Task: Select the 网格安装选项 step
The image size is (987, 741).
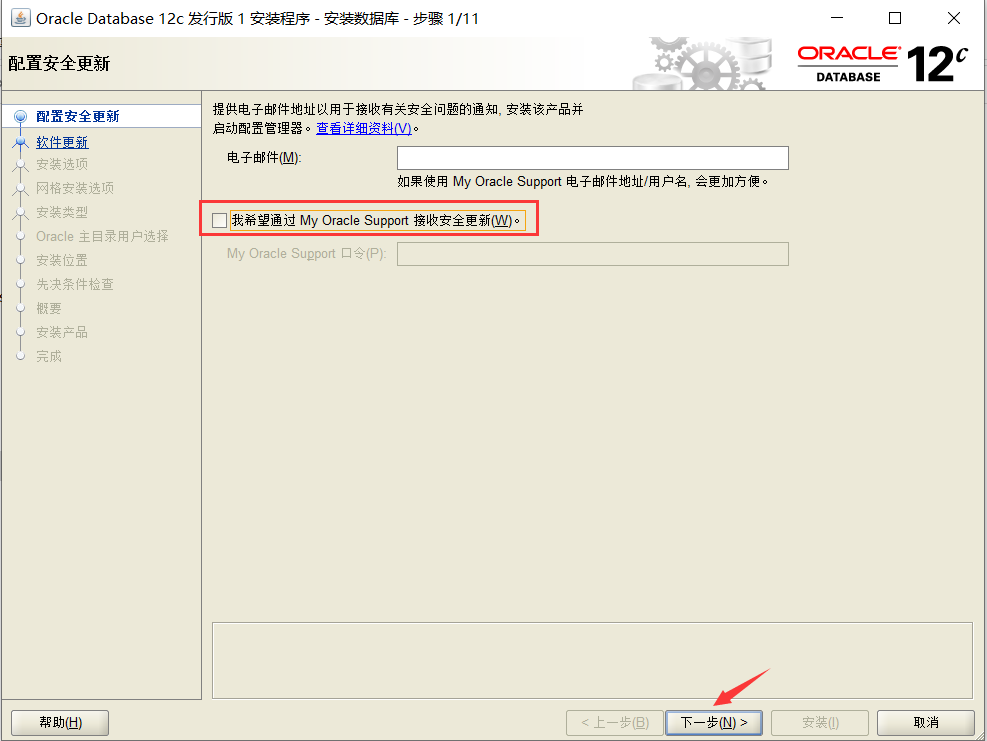Action: 75,188
